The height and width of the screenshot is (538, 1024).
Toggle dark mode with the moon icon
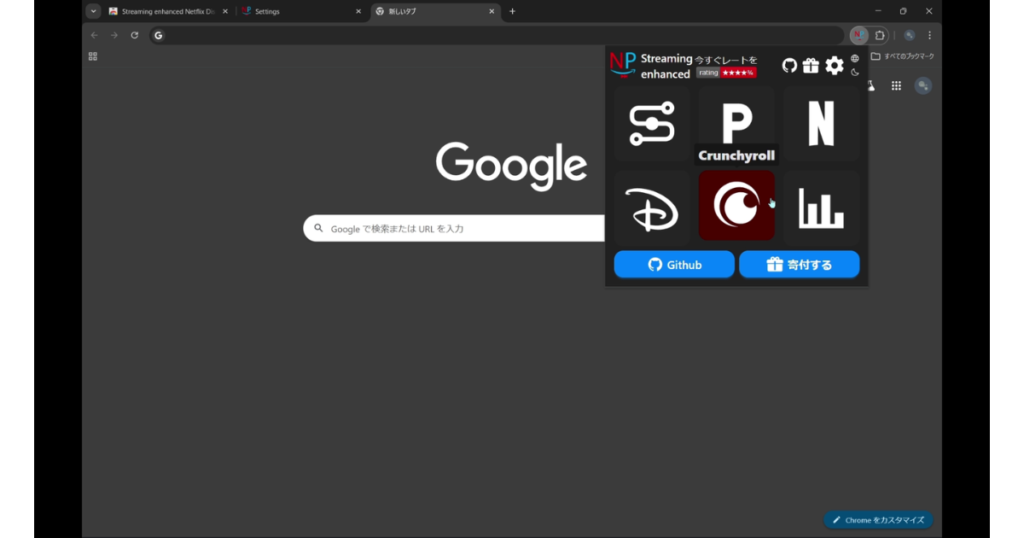click(855, 73)
